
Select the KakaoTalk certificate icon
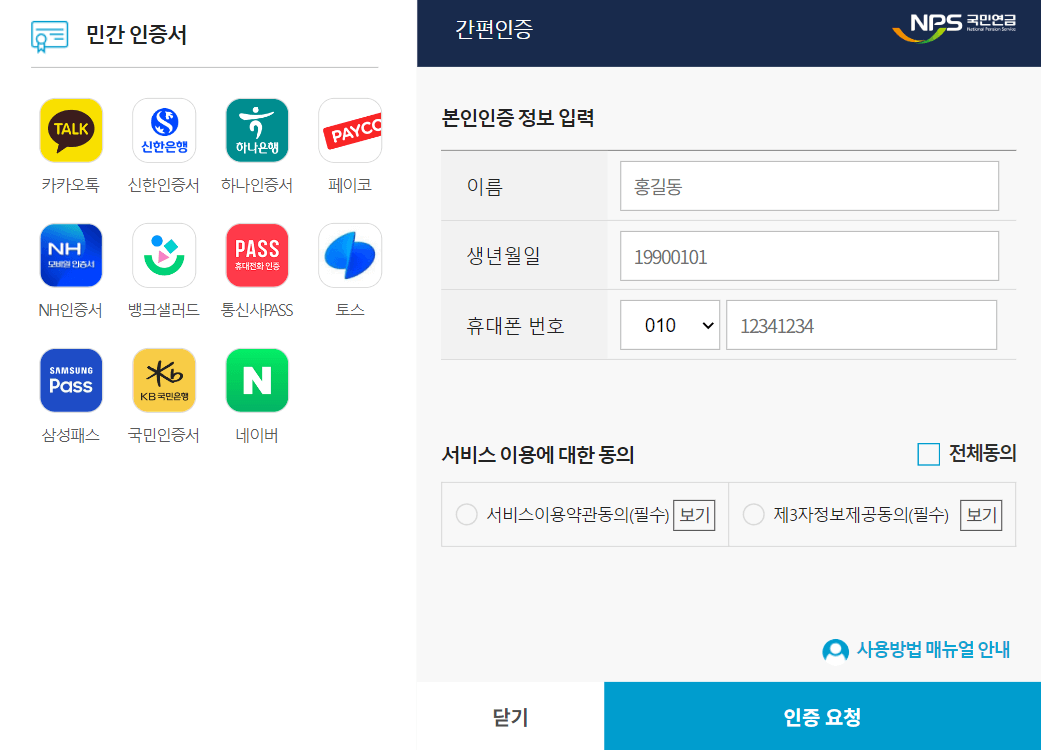[x=70, y=130]
